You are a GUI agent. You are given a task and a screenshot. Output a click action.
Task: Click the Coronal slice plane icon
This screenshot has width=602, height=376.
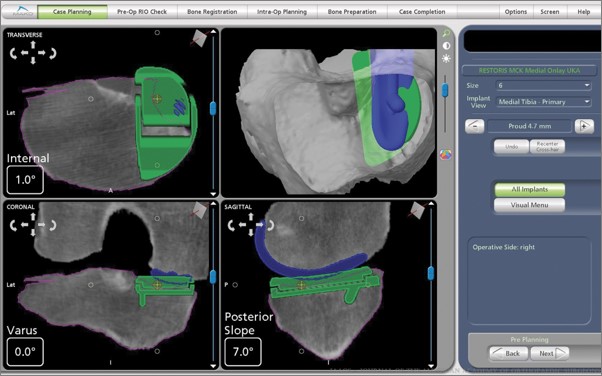200,210
